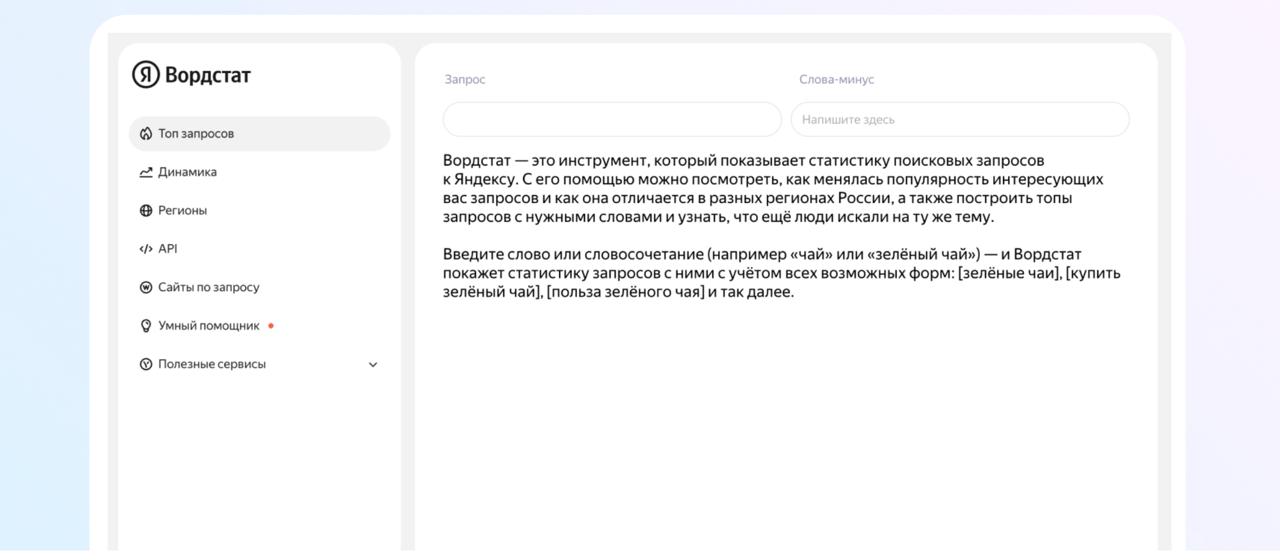Viewport: 1280px width, 560px height.
Task: Click the flame icon beside Топ запросов
Action: 146,134
